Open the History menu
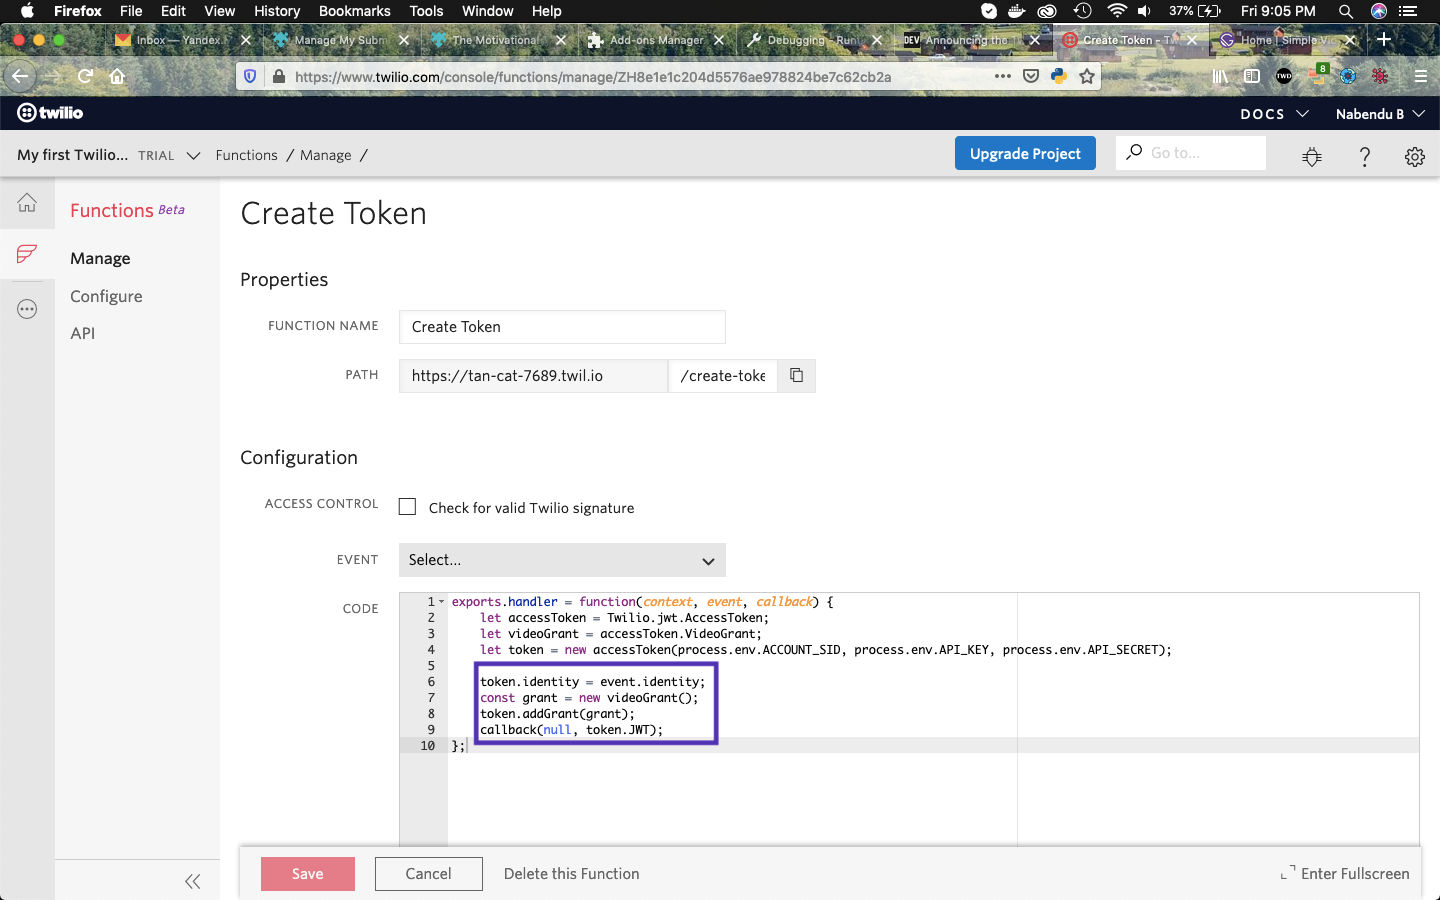The image size is (1440, 900). point(277,11)
